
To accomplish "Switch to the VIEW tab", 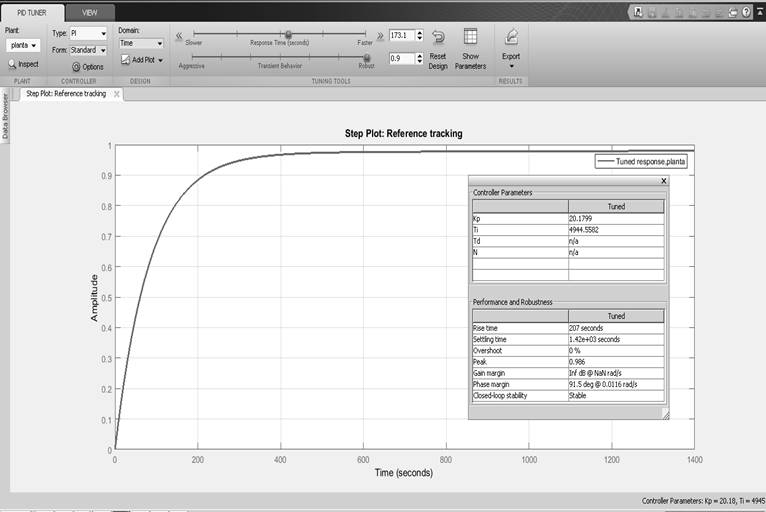I will pos(90,12).
